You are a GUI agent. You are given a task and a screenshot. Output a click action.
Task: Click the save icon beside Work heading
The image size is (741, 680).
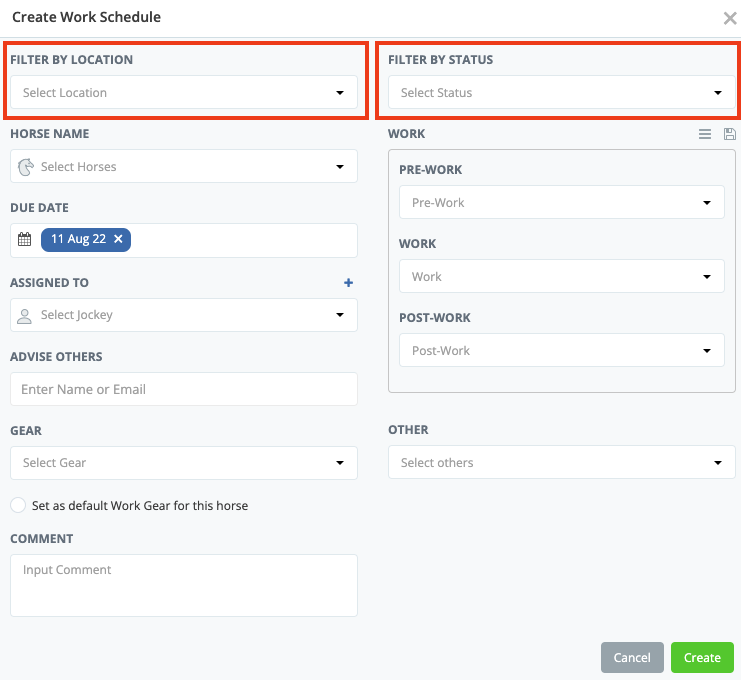(729, 134)
